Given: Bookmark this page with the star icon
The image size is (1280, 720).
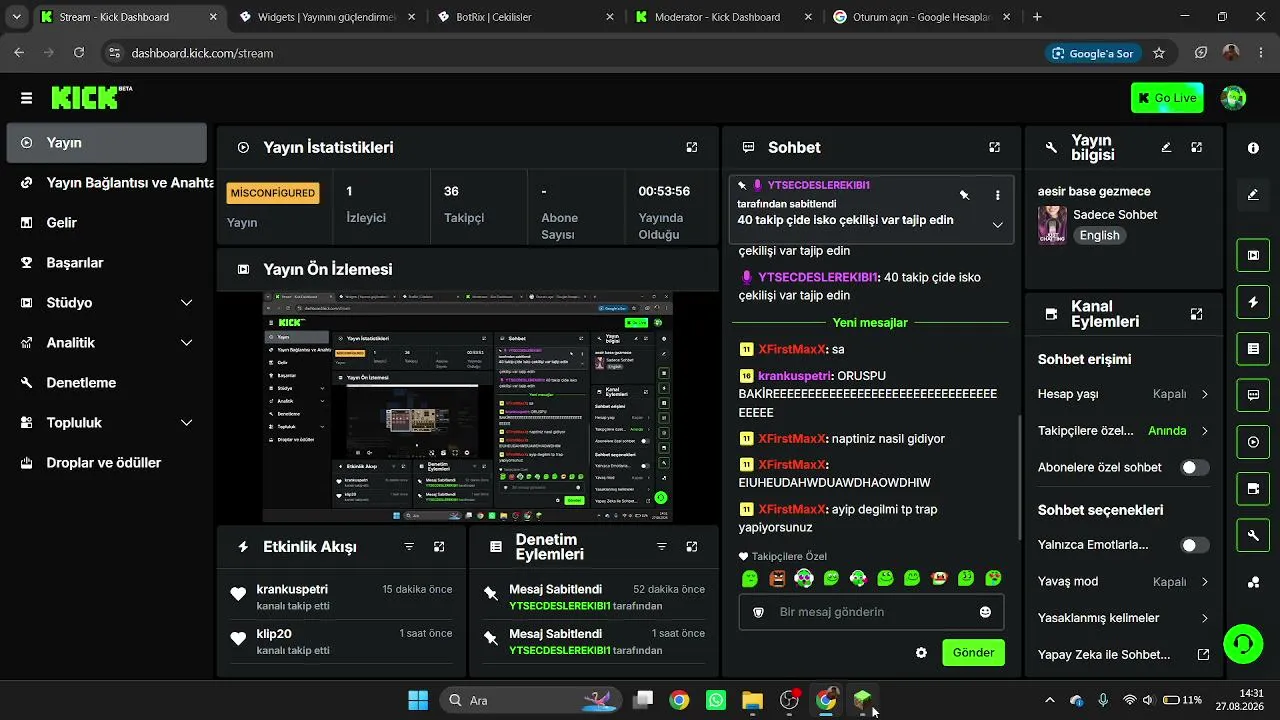Looking at the screenshot, I should coord(1159,53).
